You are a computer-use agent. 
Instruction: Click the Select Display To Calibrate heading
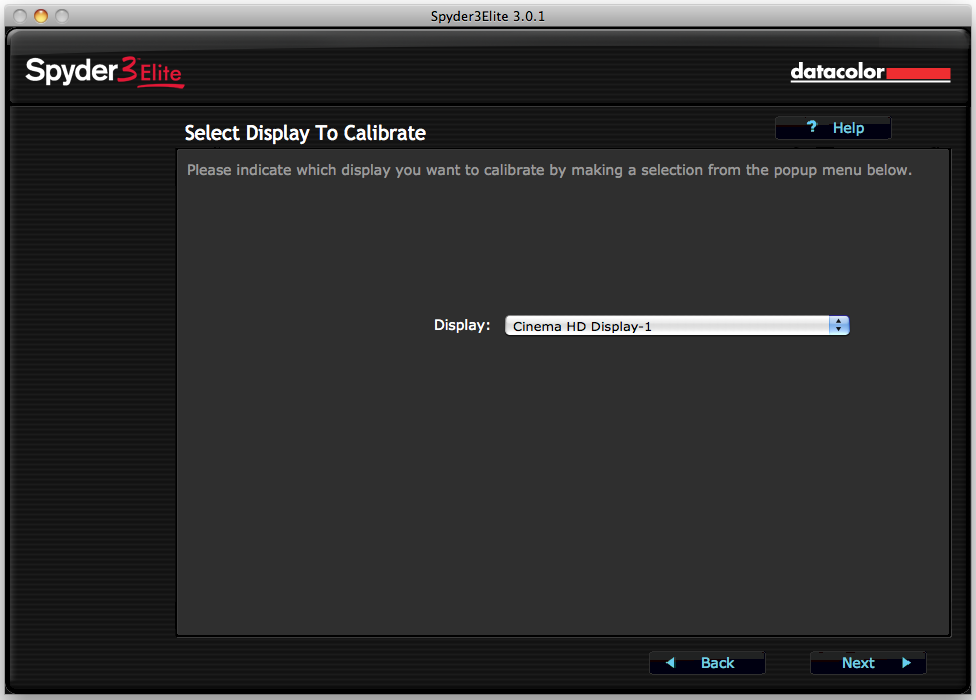305,133
